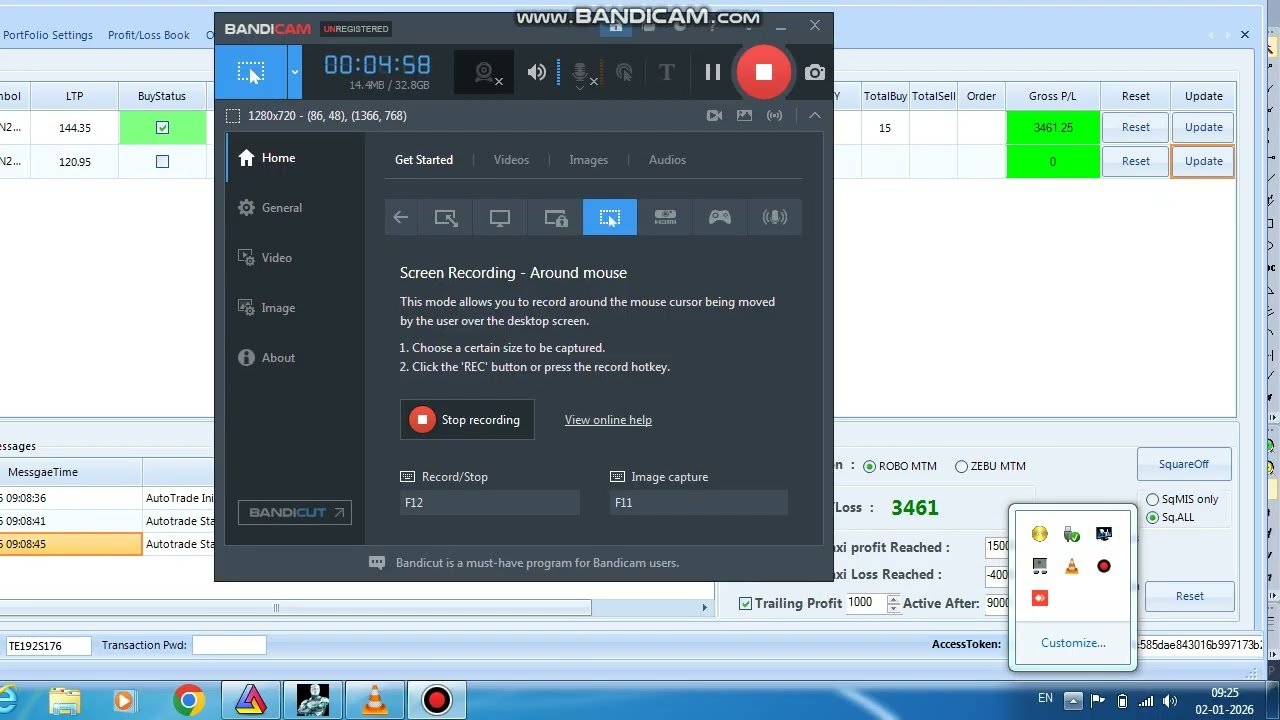Uncheck the Trailing Profit checkbox
This screenshot has height=720, width=1280.
(745, 603)
